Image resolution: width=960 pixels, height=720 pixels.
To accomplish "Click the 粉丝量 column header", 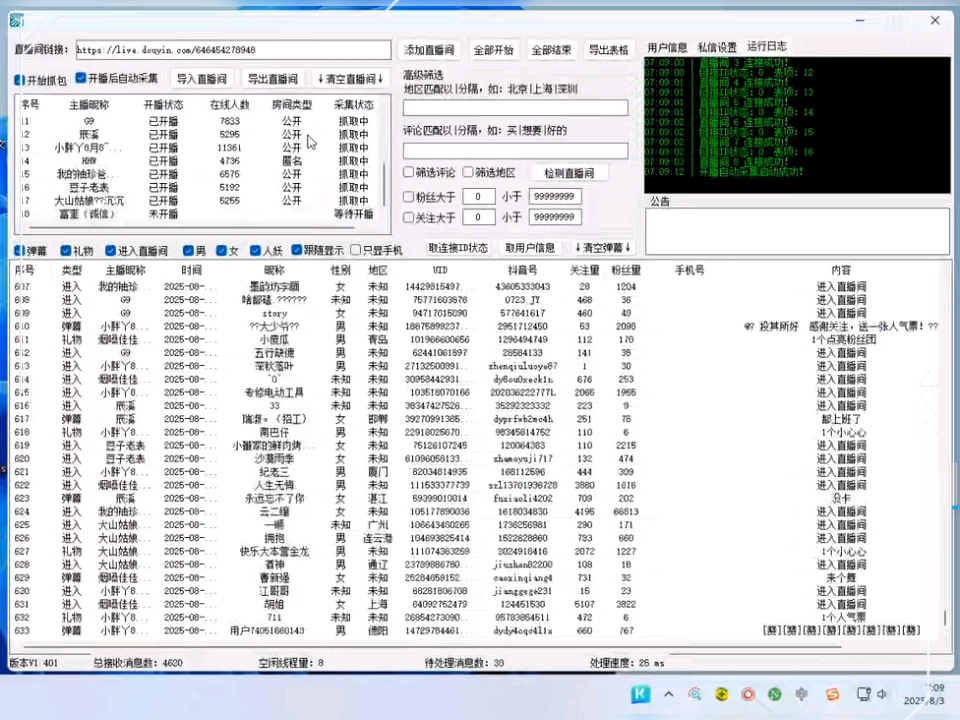I will click(626, 270).
